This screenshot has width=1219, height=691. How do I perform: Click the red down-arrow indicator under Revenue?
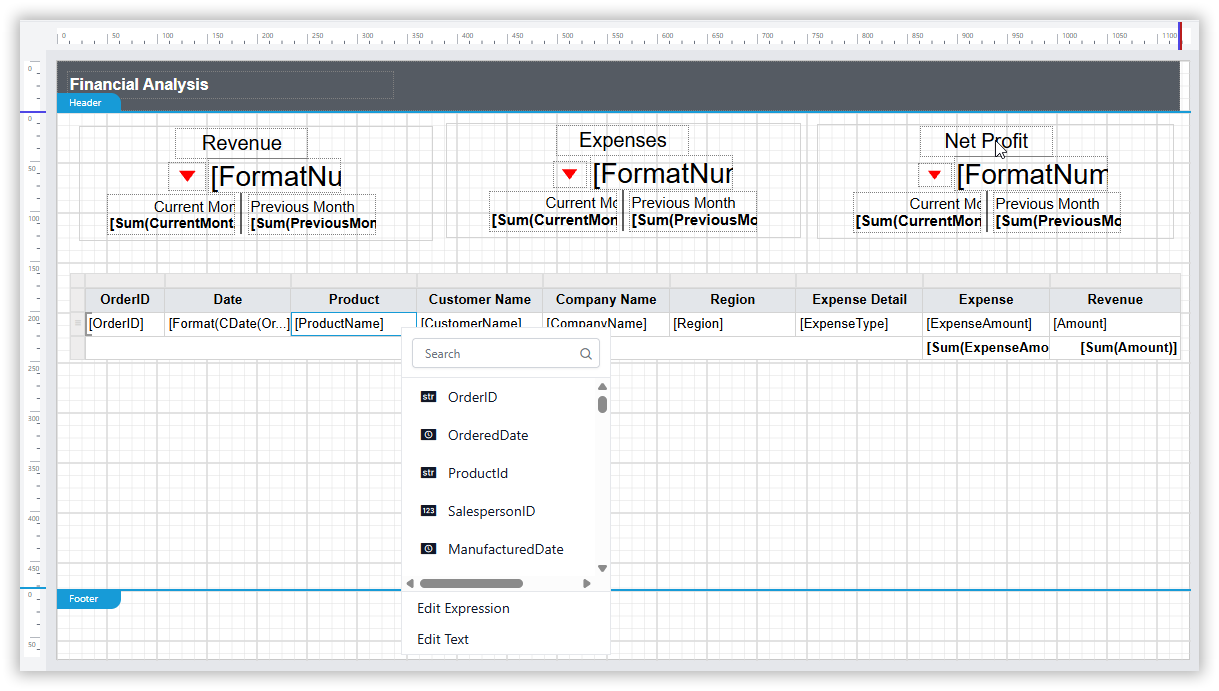pyautogui.click(x=187, y=176)
